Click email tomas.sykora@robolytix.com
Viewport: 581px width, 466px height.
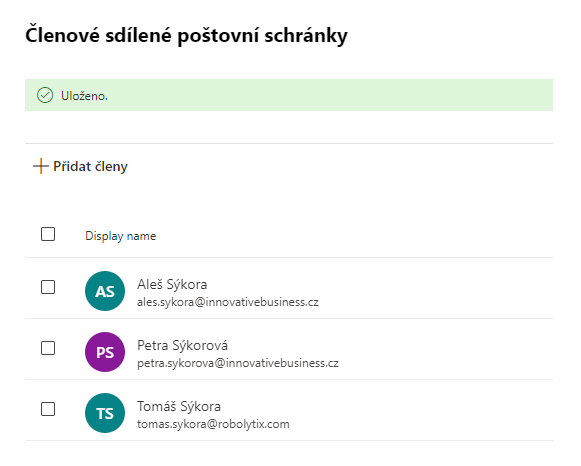point(213,424)
